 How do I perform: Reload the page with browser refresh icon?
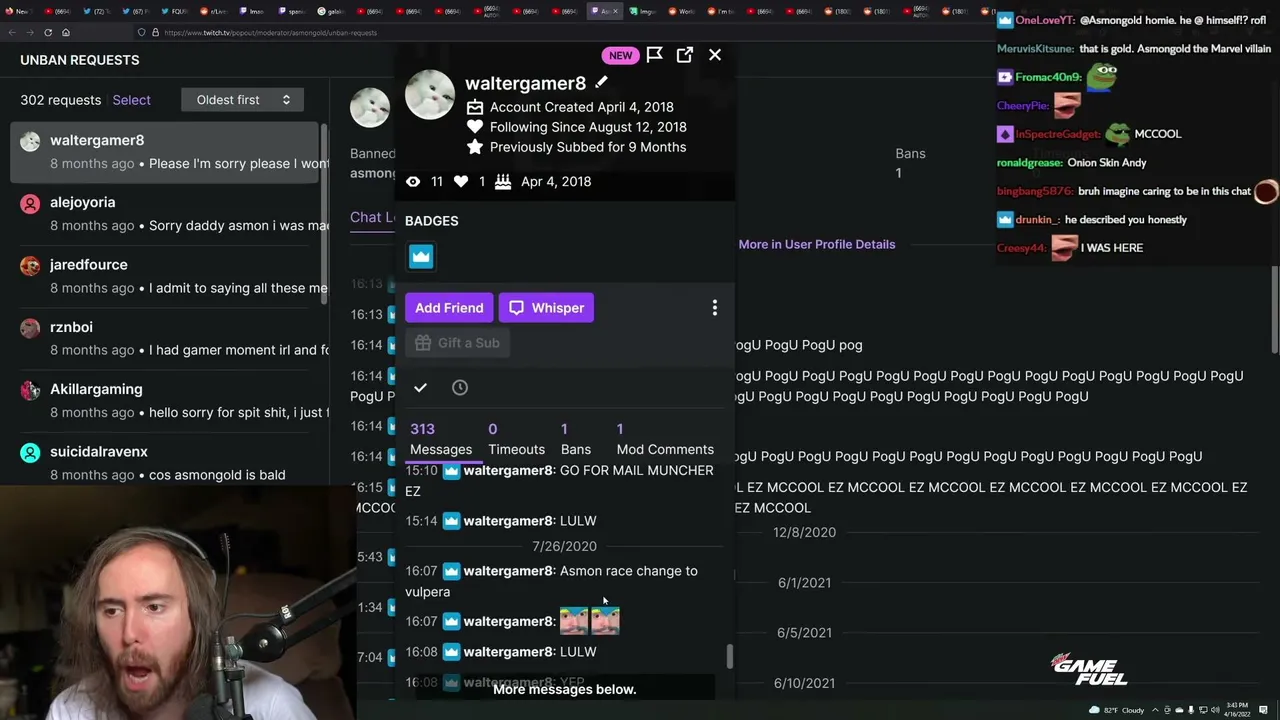(x=48, y=32)
